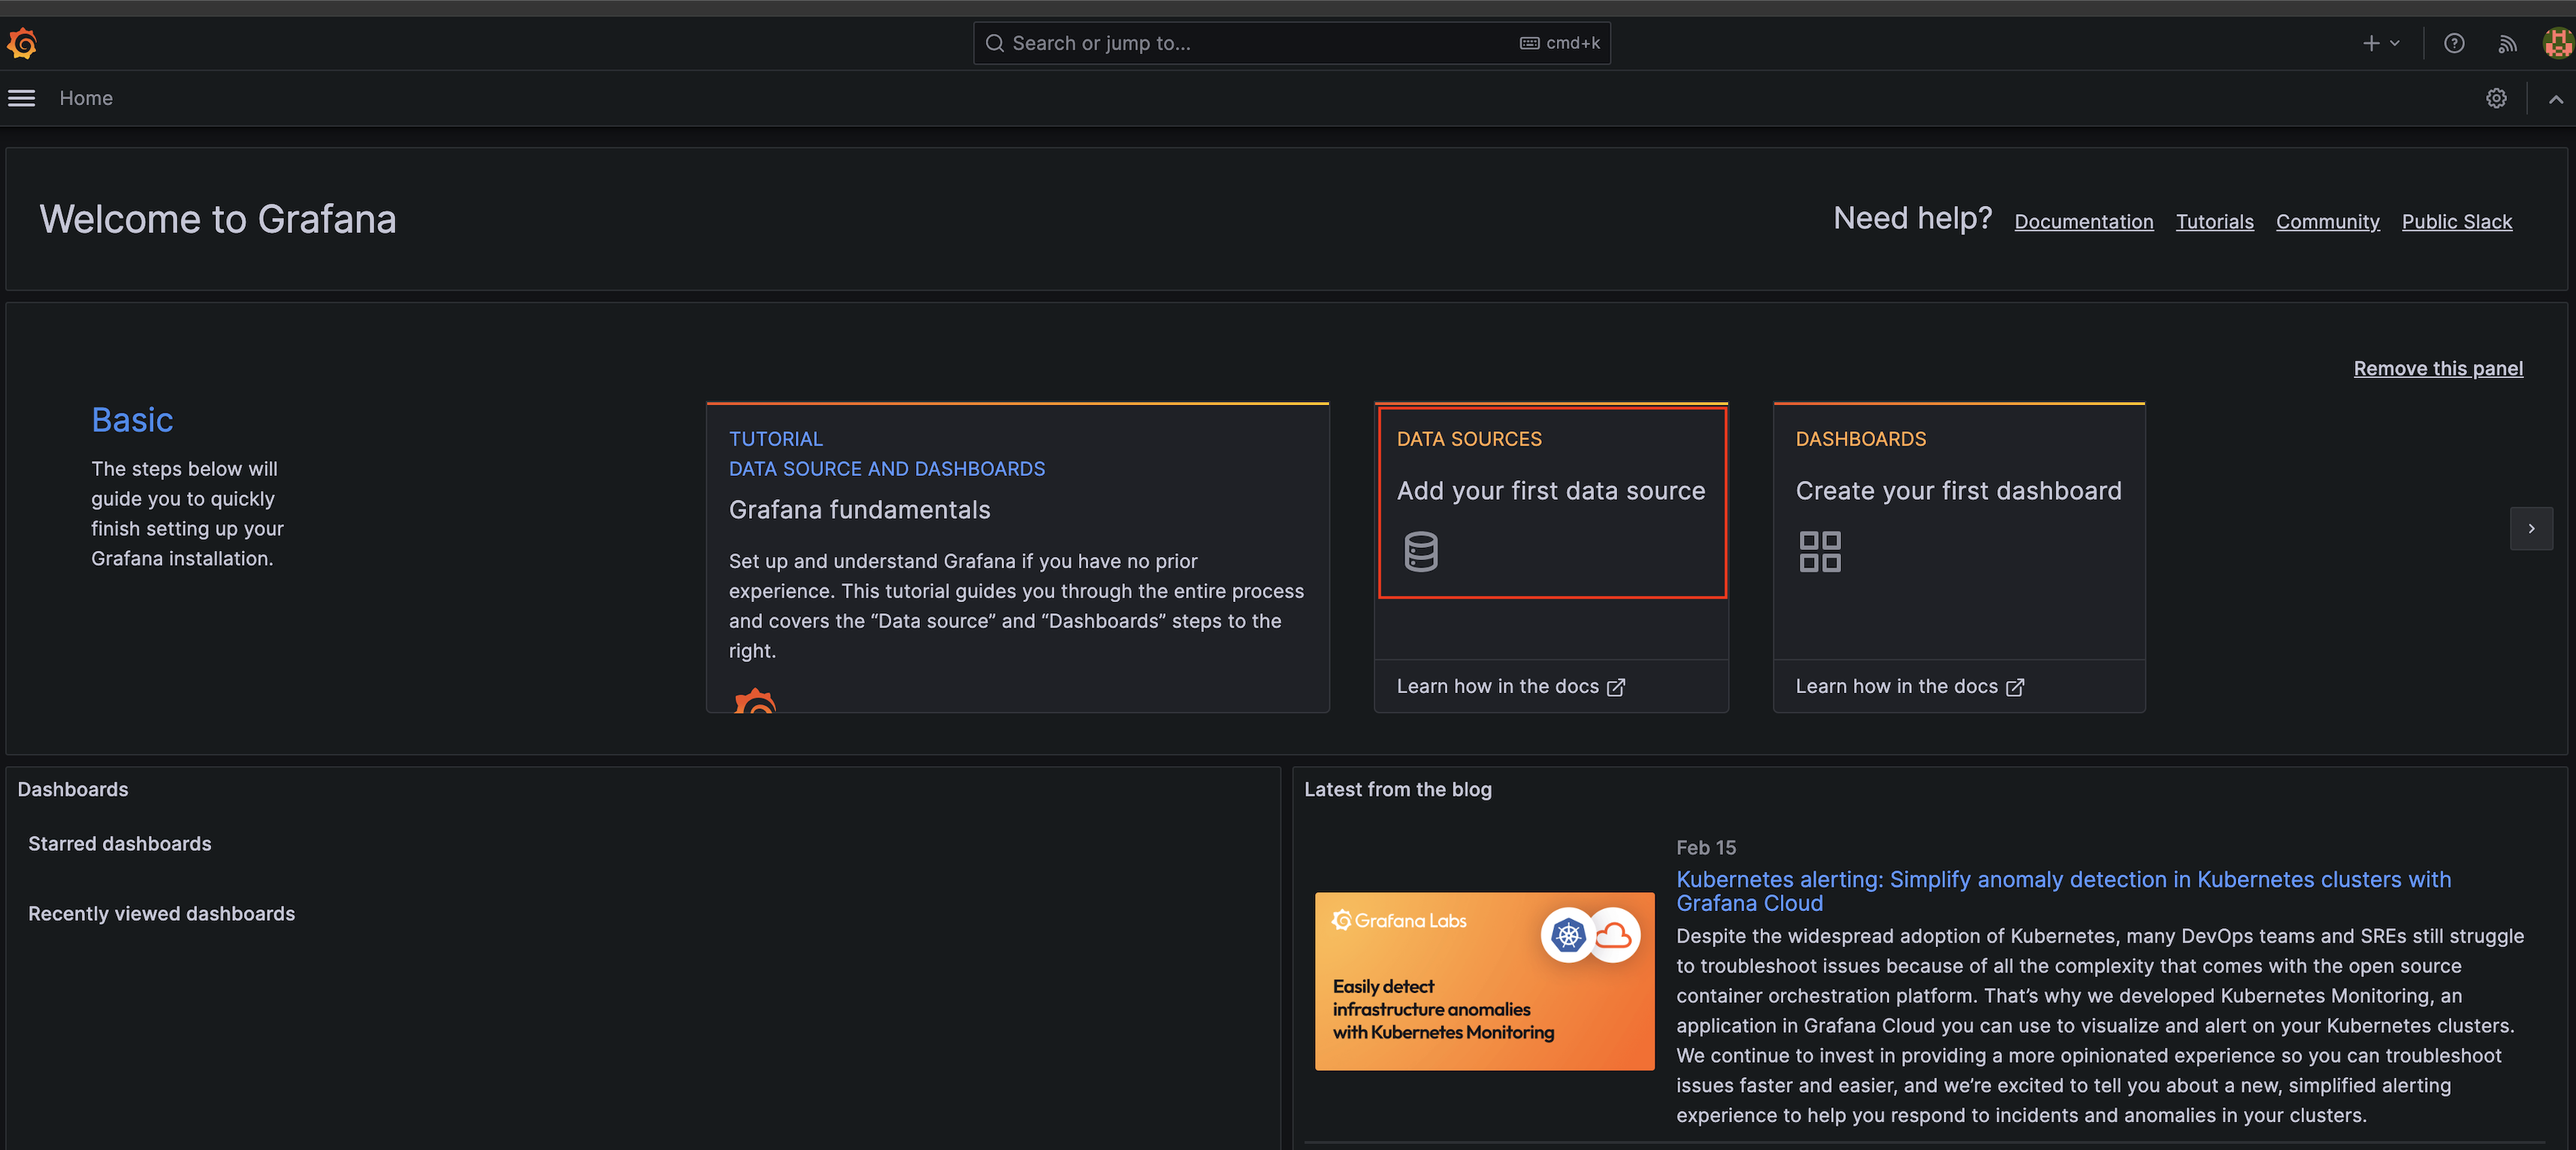The image size is (2576, 1150).
Task: Open Kubernetes Monitoring blog thumbnail
Action: 1483,980
